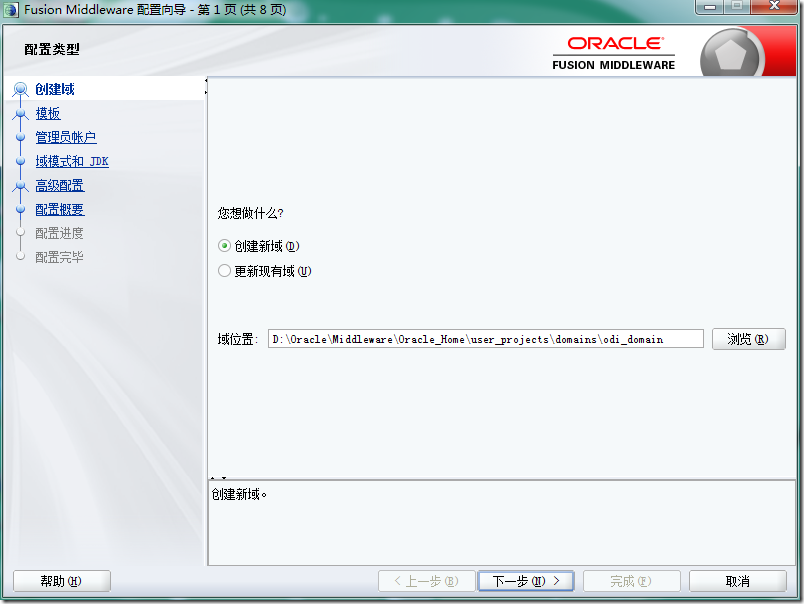Click the 浏览 browse button
The height and width of the screenshot is (604, 804).
click(748, 339)
